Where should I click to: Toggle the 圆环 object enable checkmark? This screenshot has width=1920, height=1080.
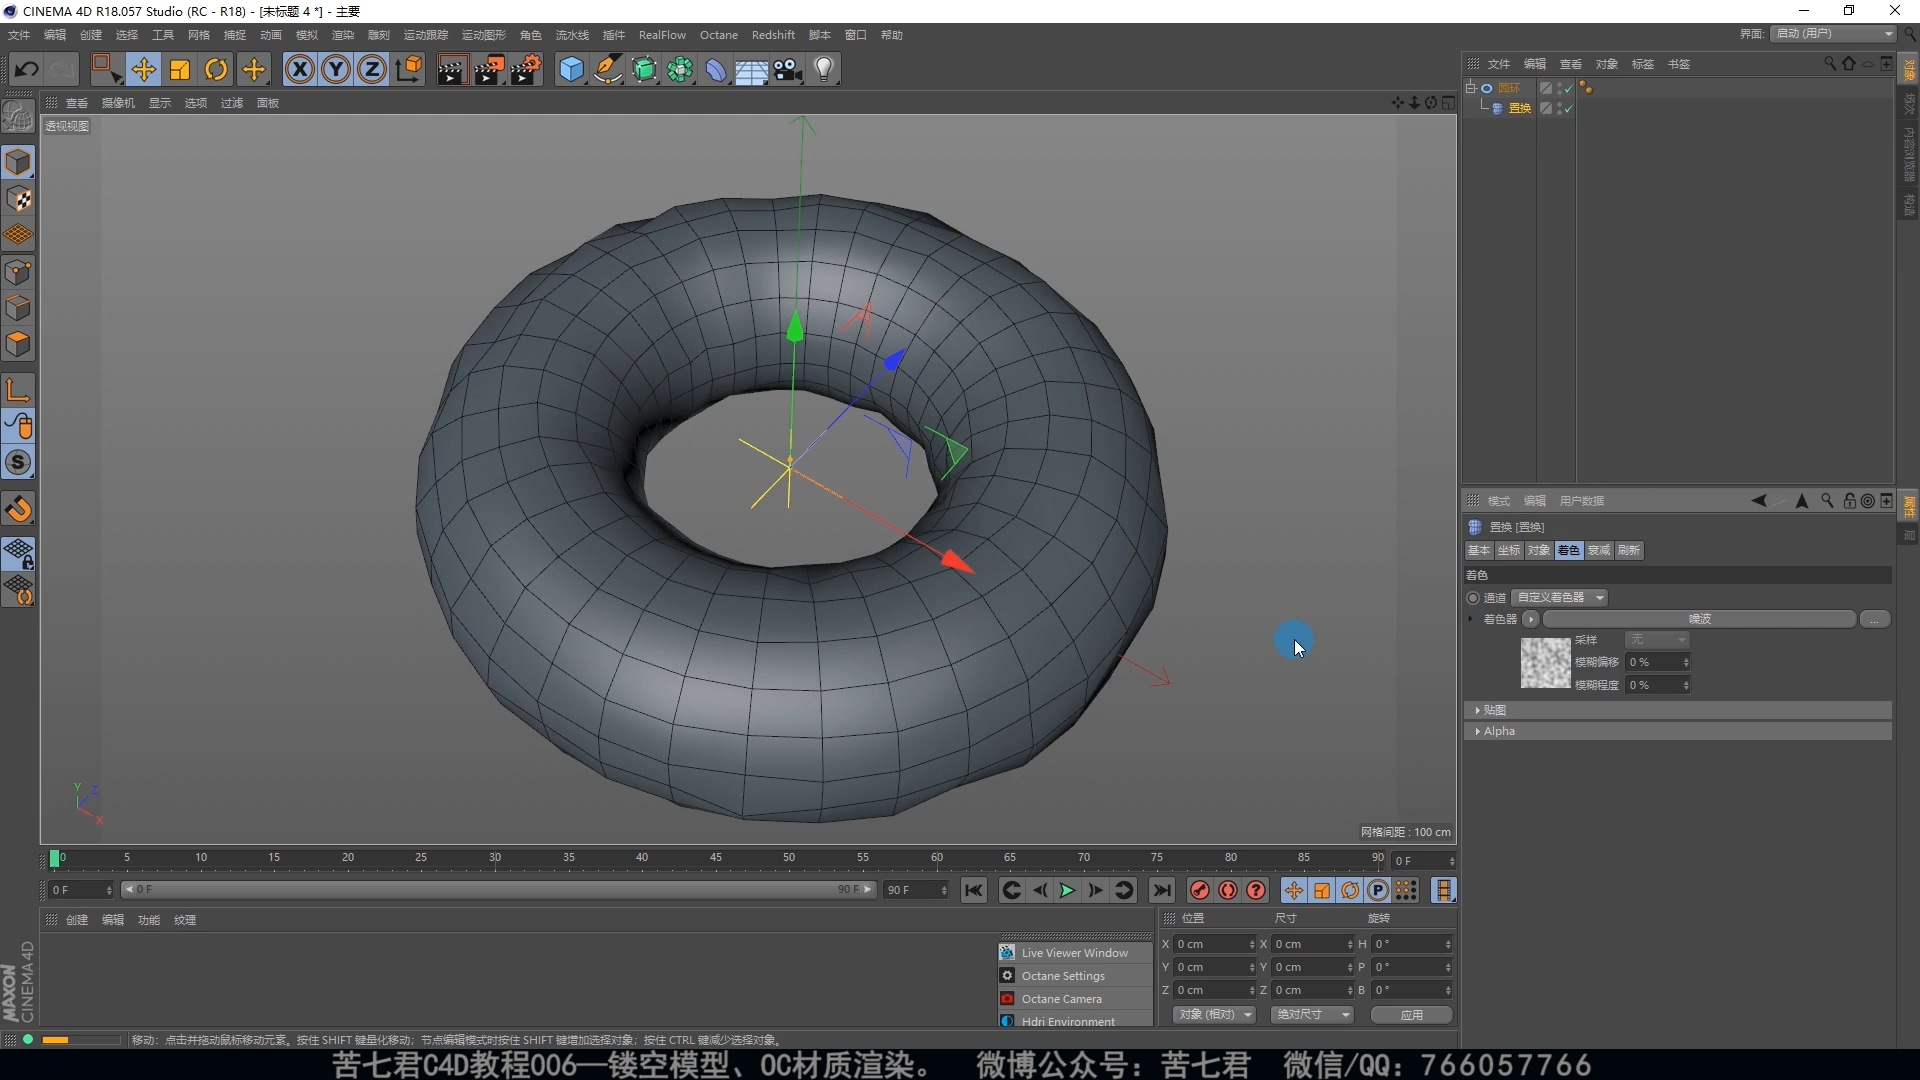click(x=1568, y=88)
